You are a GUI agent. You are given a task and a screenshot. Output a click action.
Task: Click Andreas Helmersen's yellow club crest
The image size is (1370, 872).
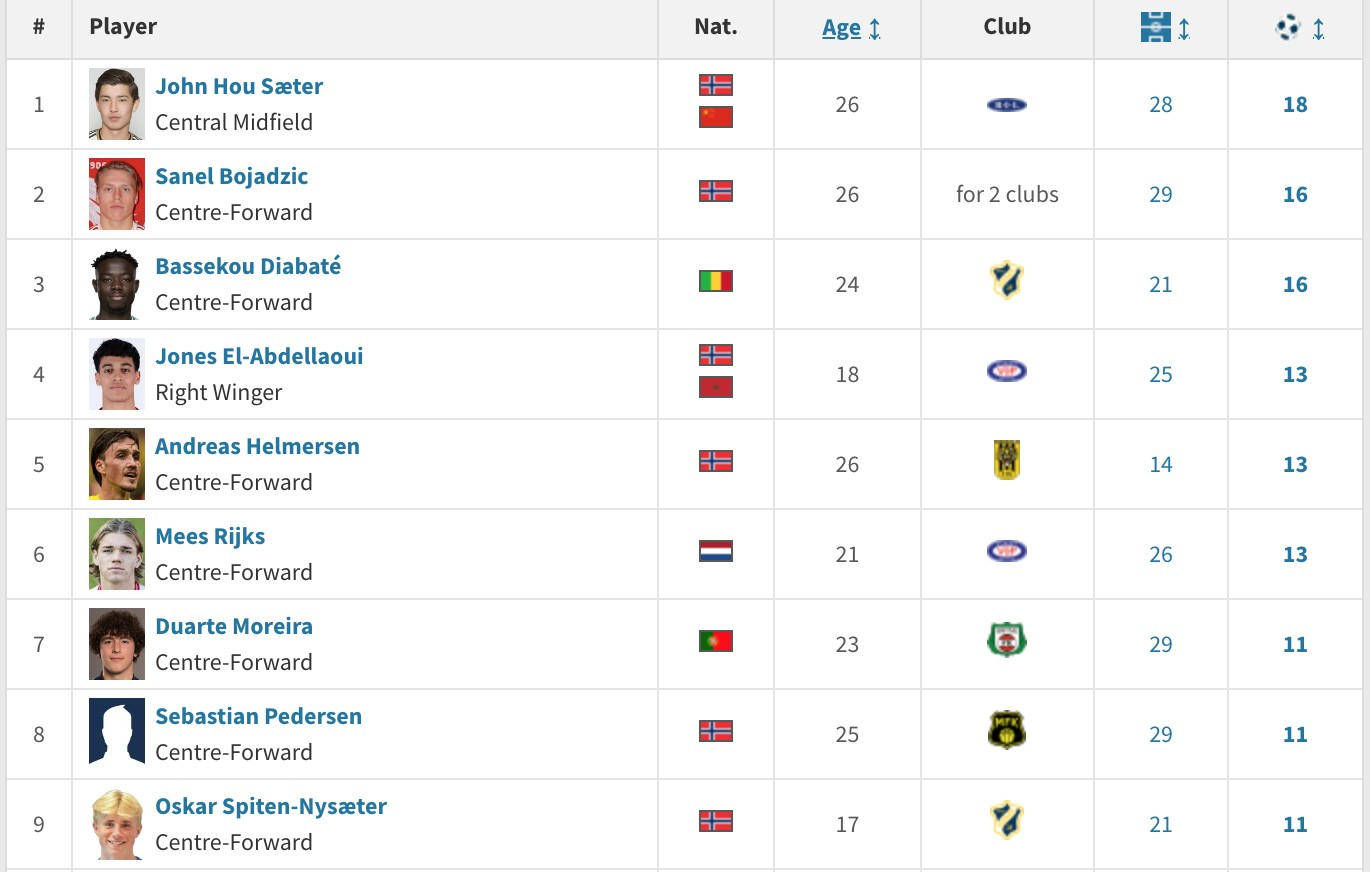click(1006, 461)
